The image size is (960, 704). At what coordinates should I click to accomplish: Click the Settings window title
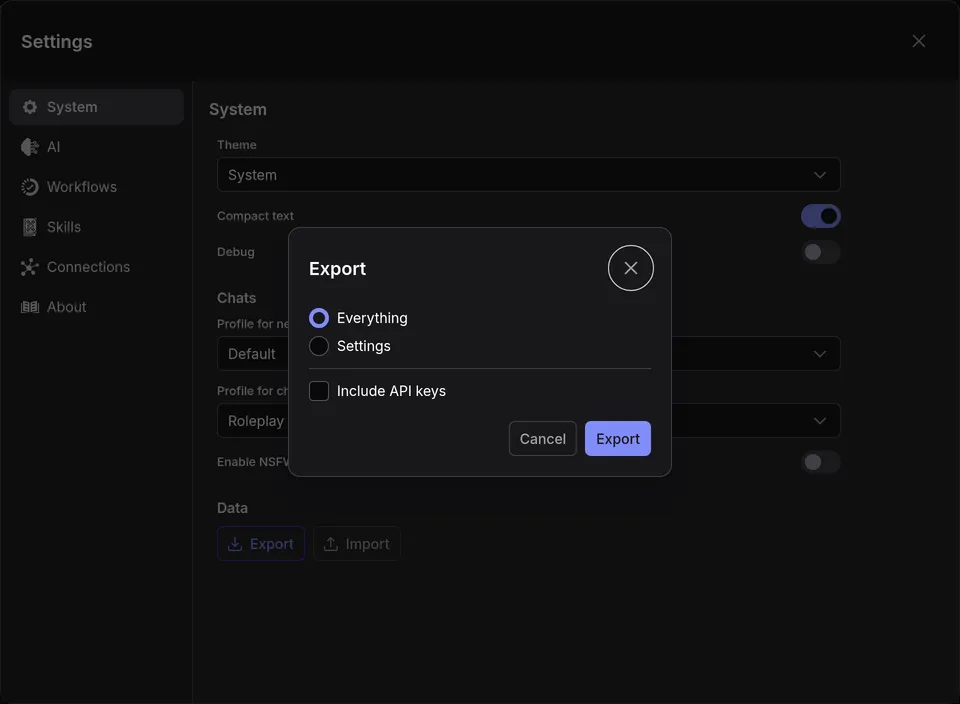click(57, 42)
